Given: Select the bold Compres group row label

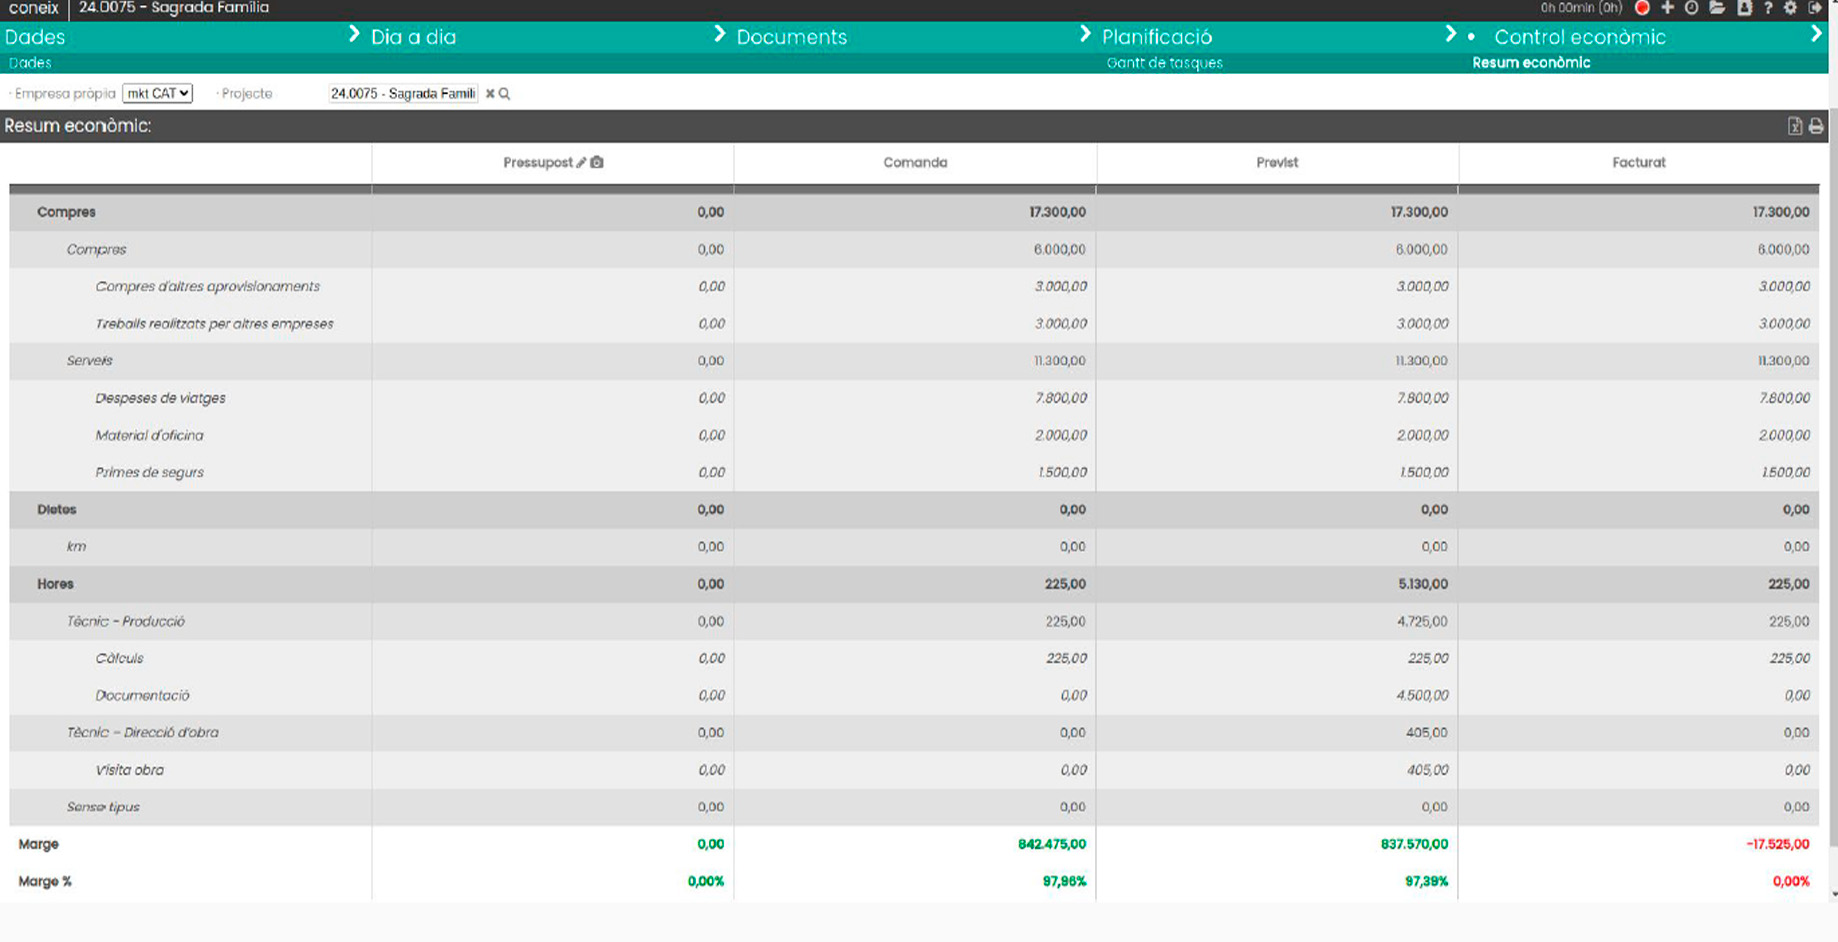Looking at the screenshot, I should 66,212.
